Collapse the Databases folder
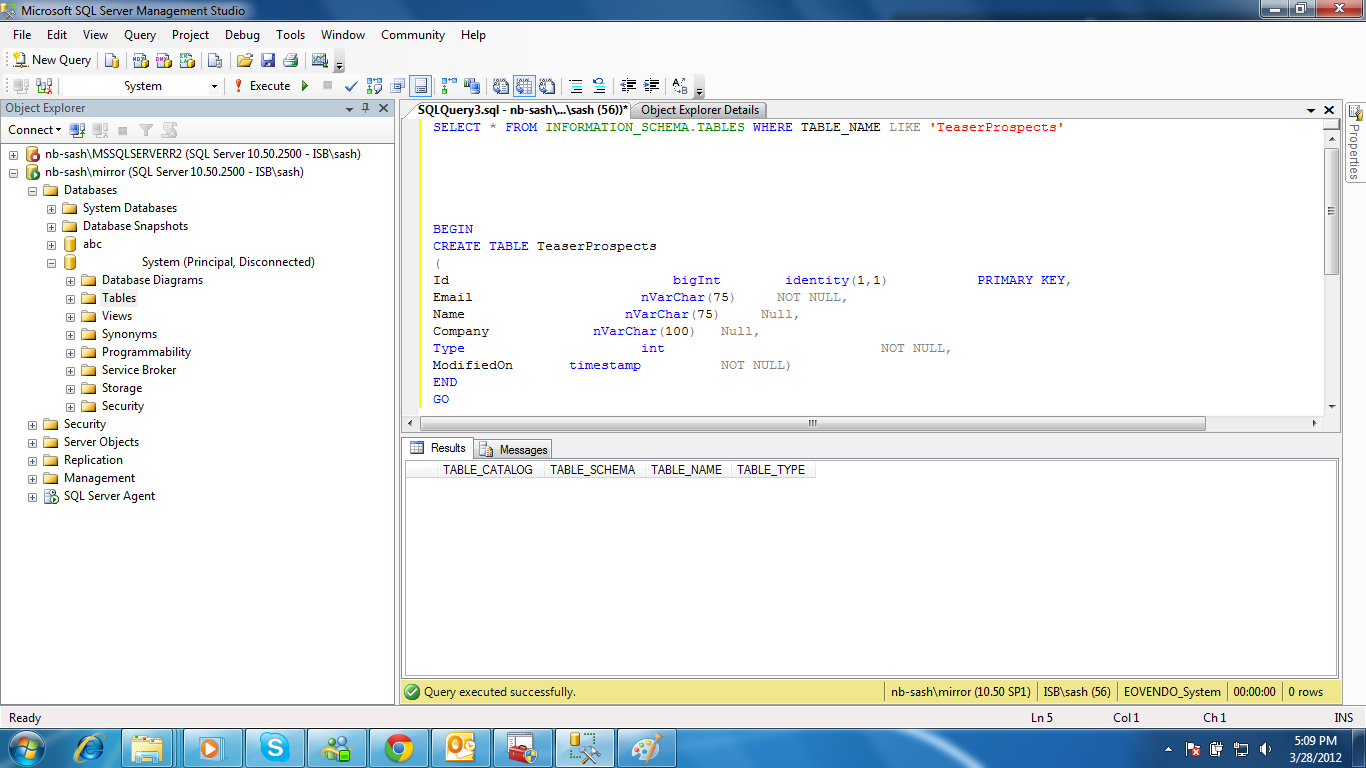The image size is (1366, 768). click(34, 190)
